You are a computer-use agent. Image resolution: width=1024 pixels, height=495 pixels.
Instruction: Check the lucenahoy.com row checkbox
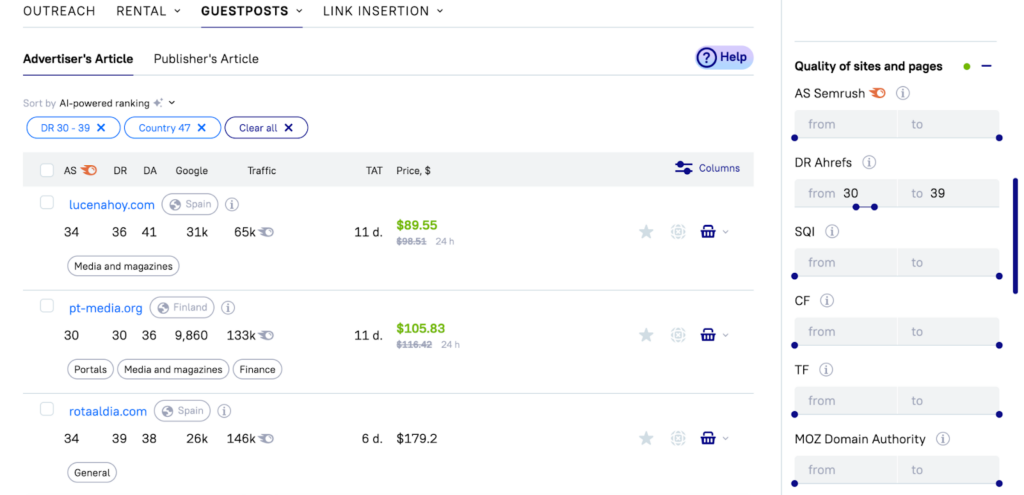tap(47, 203)
